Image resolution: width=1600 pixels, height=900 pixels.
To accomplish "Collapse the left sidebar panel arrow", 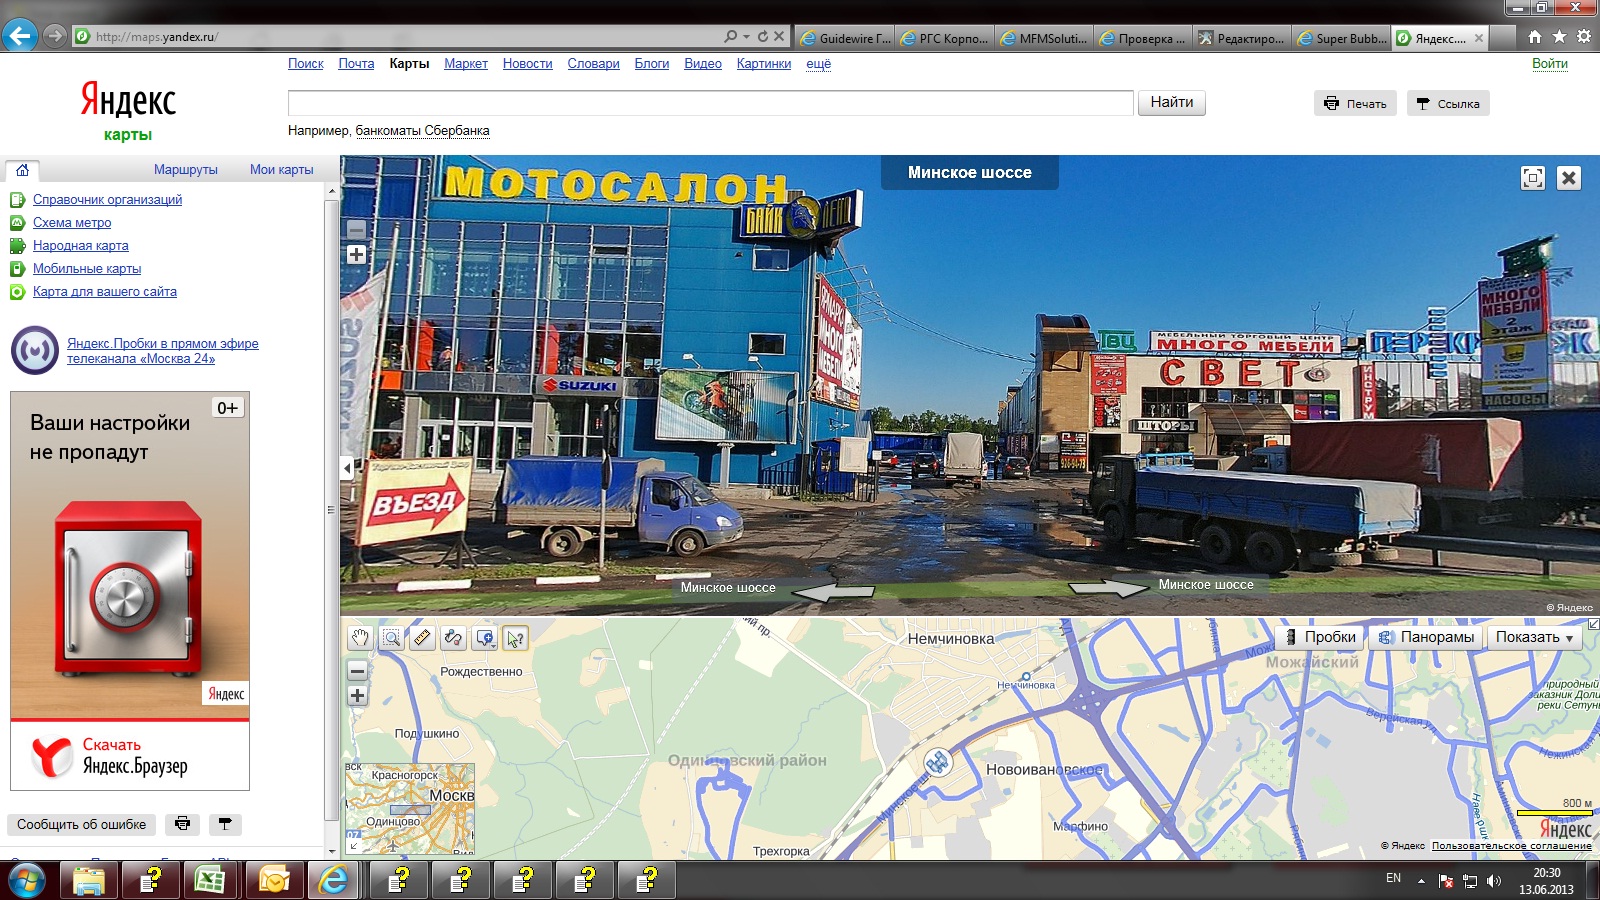I will tap(347, 468).
